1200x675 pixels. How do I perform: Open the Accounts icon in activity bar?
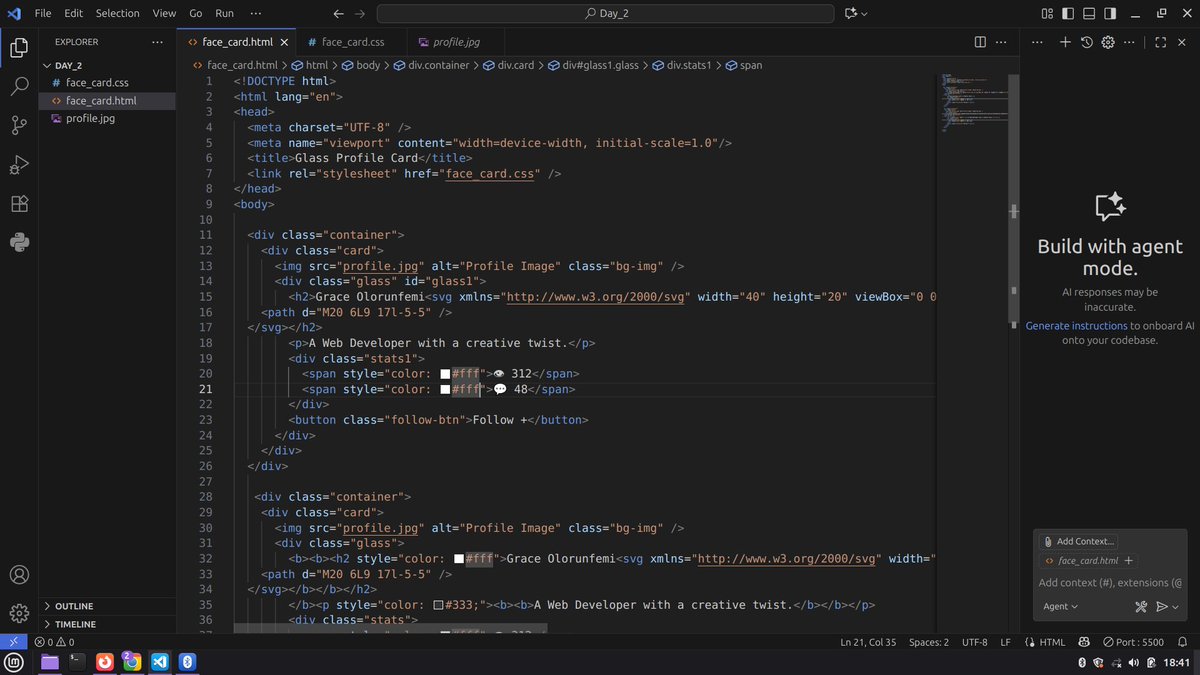coord(19,575)
